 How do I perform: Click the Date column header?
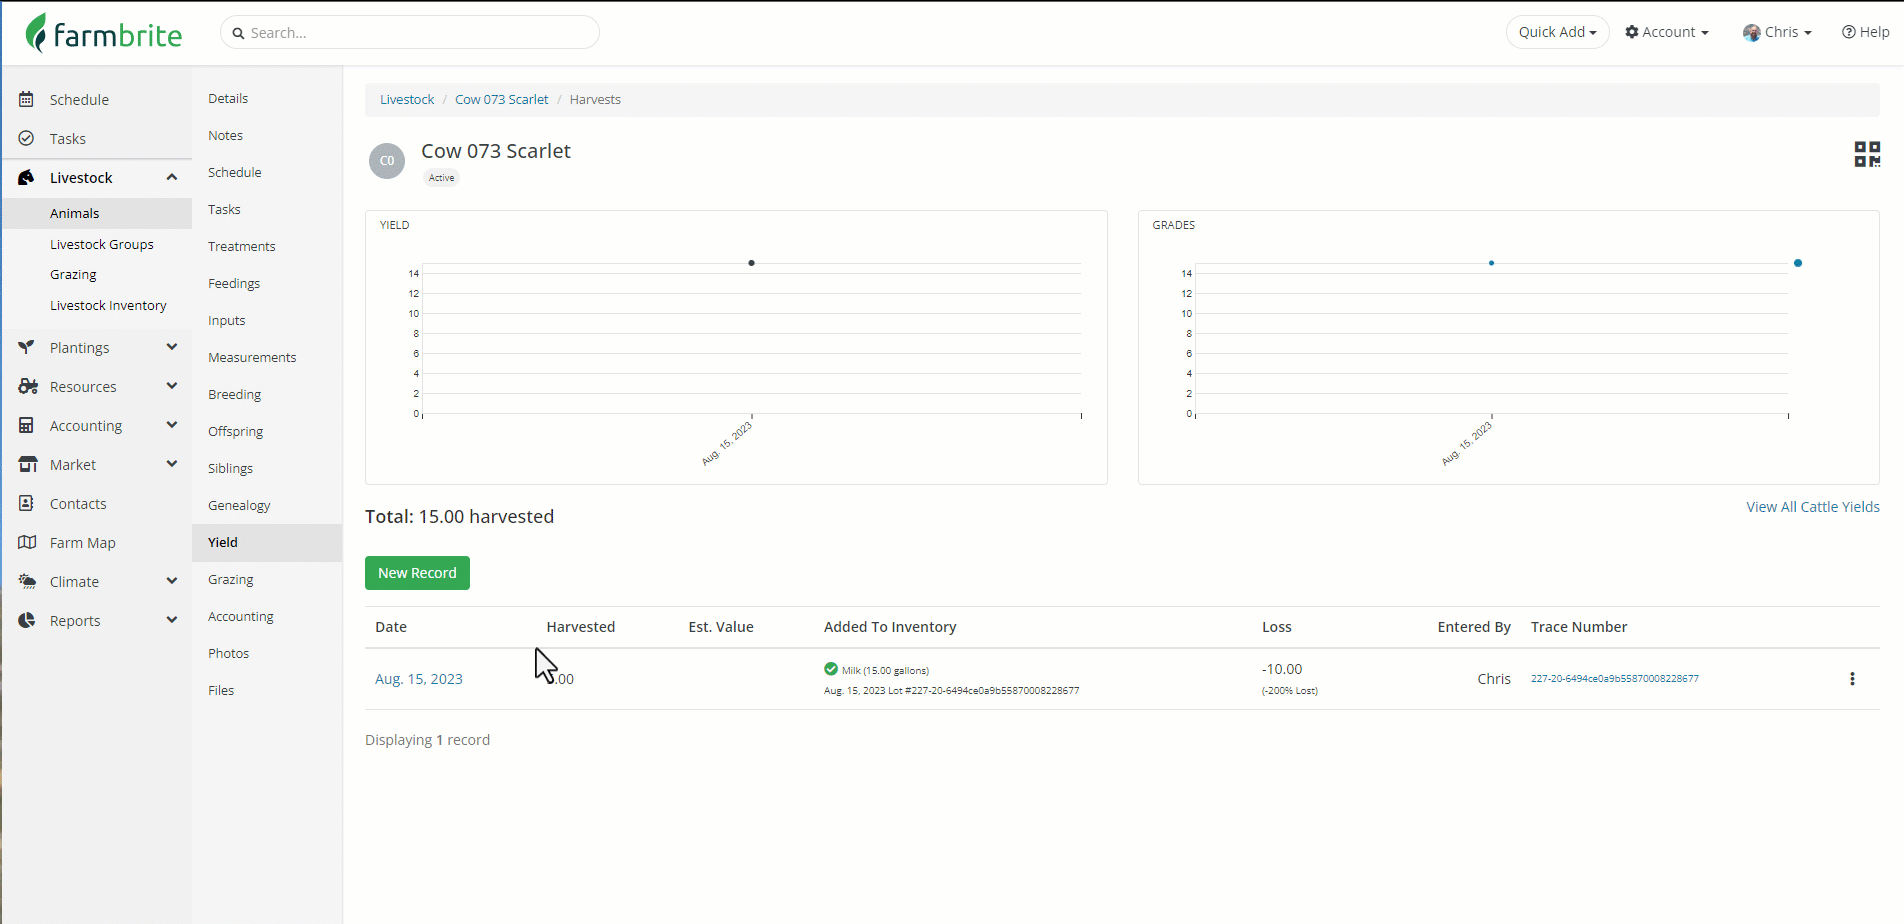pos(391,627)
